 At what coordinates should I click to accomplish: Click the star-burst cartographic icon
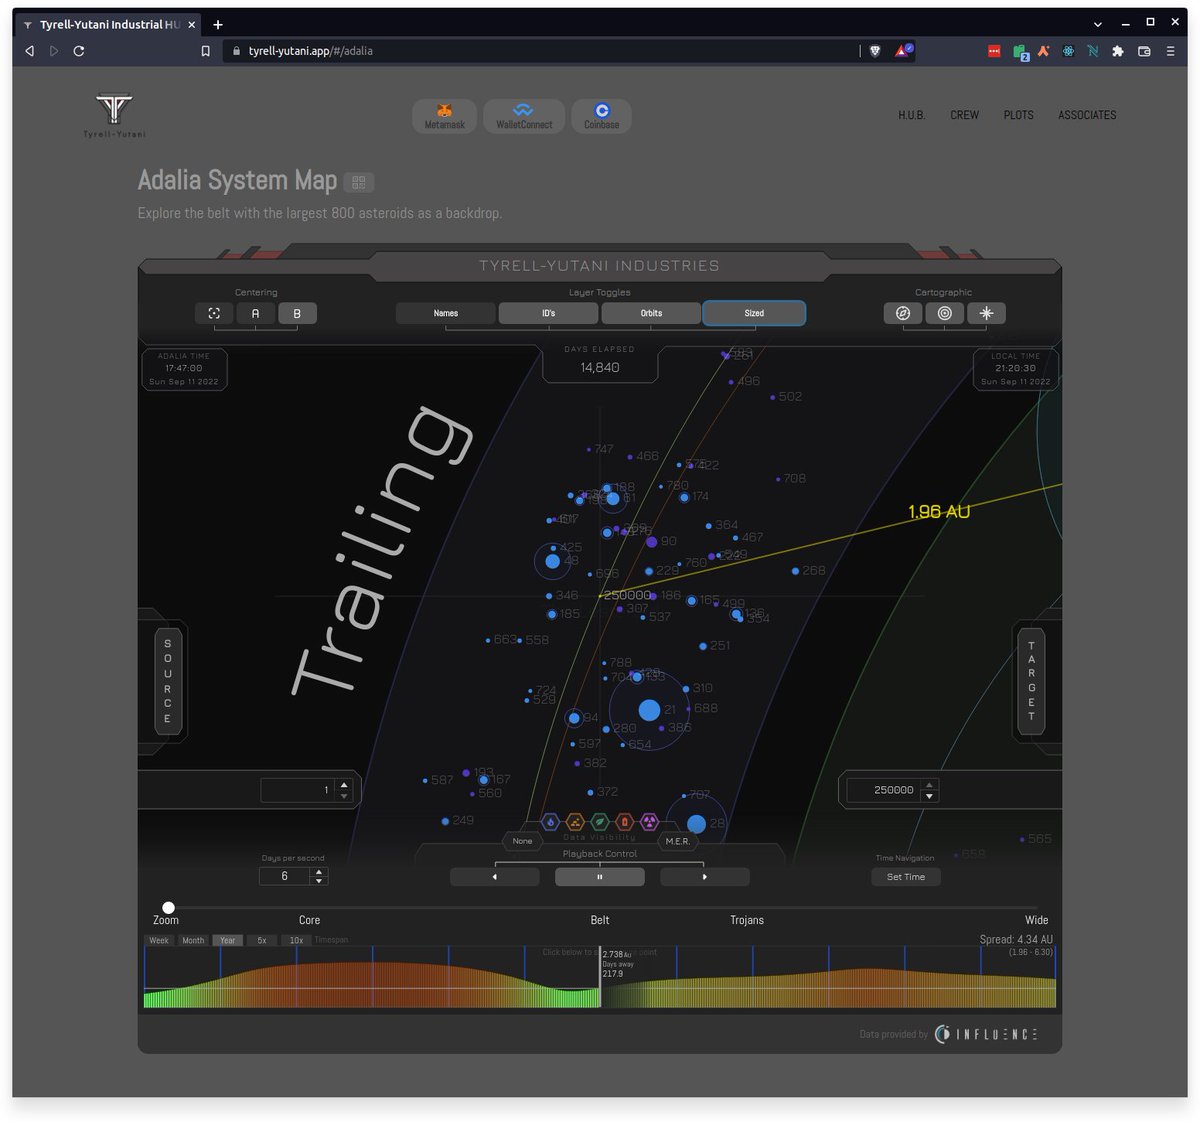(x=986, y=313)
